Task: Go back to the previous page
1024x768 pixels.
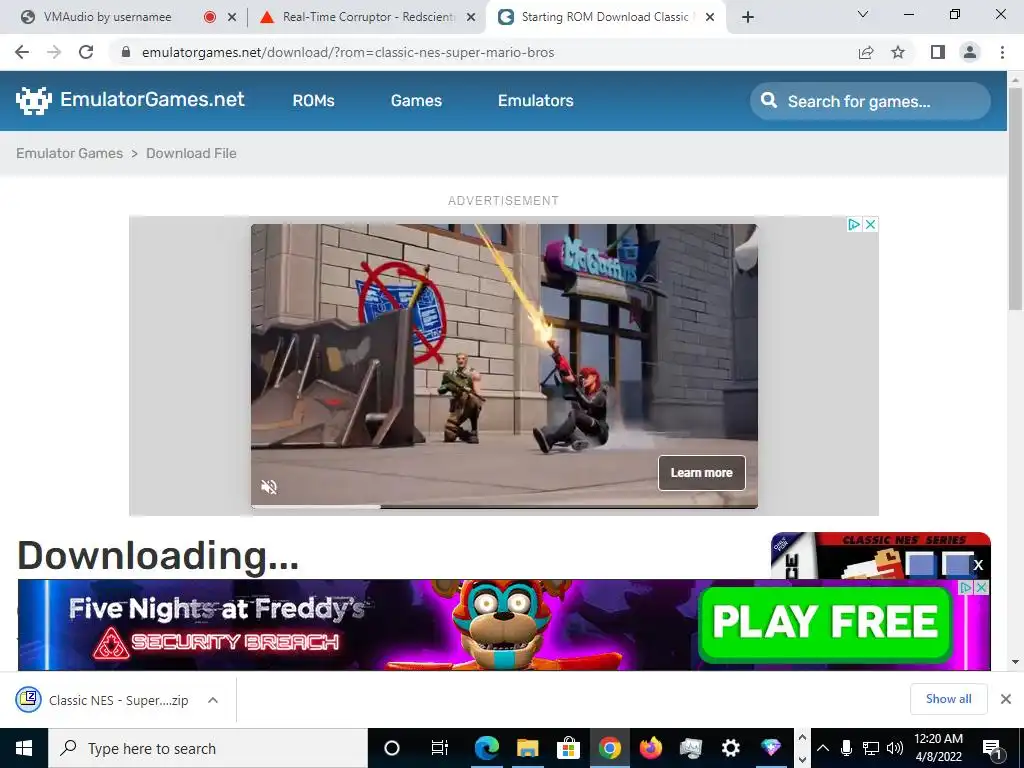Action: tap(22, 52)
